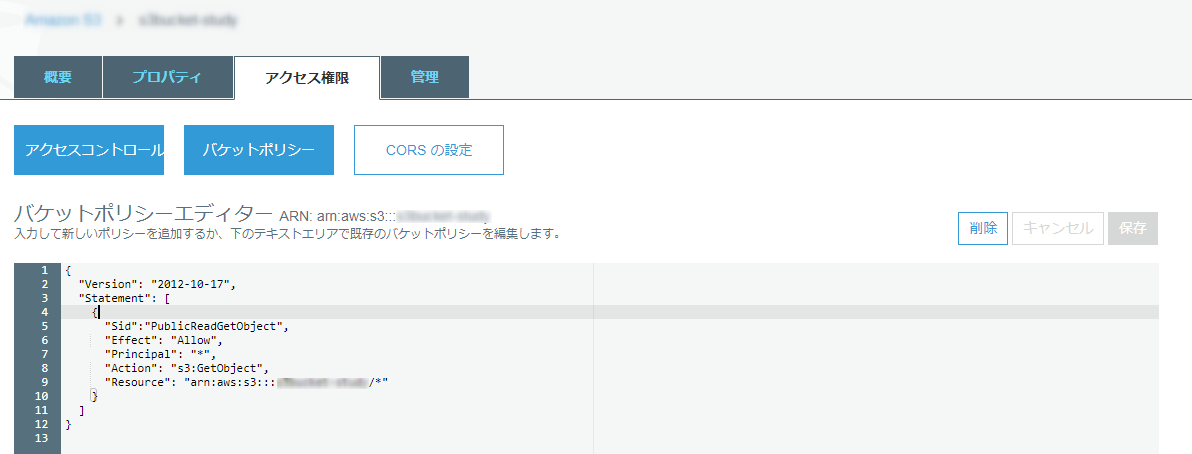
Task: Click the bucket name in breadcrumb
Action: point(187,19)
